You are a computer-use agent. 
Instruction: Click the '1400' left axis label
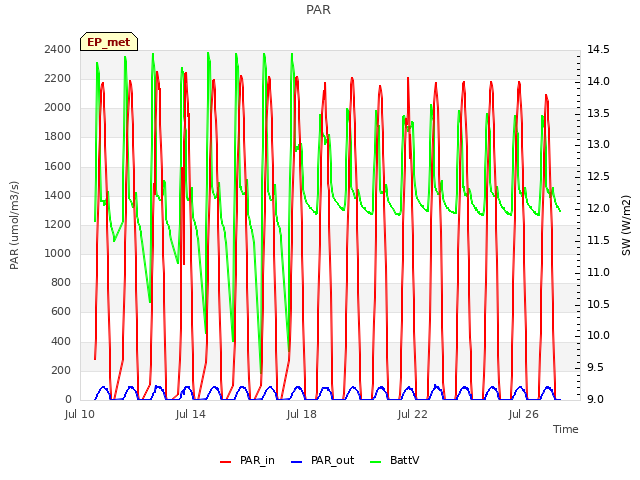tap(58, 195)
